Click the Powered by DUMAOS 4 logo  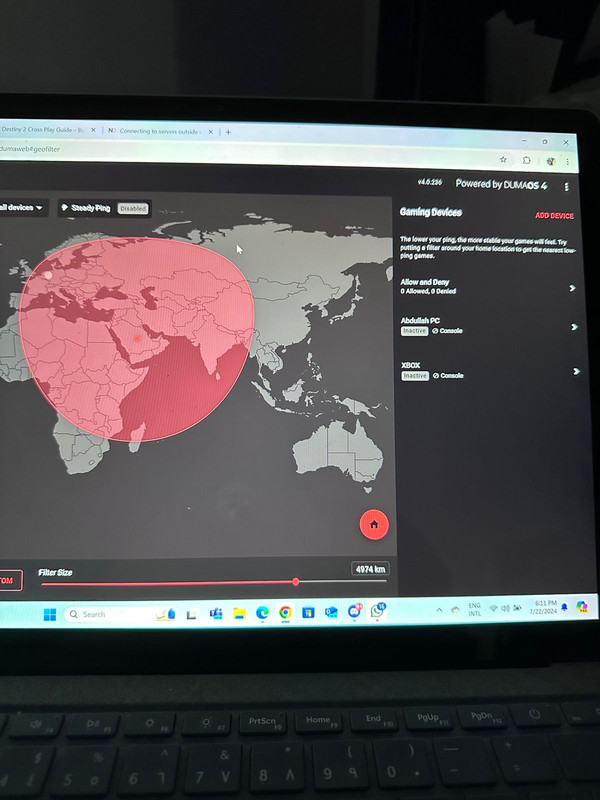coord(502,184)
